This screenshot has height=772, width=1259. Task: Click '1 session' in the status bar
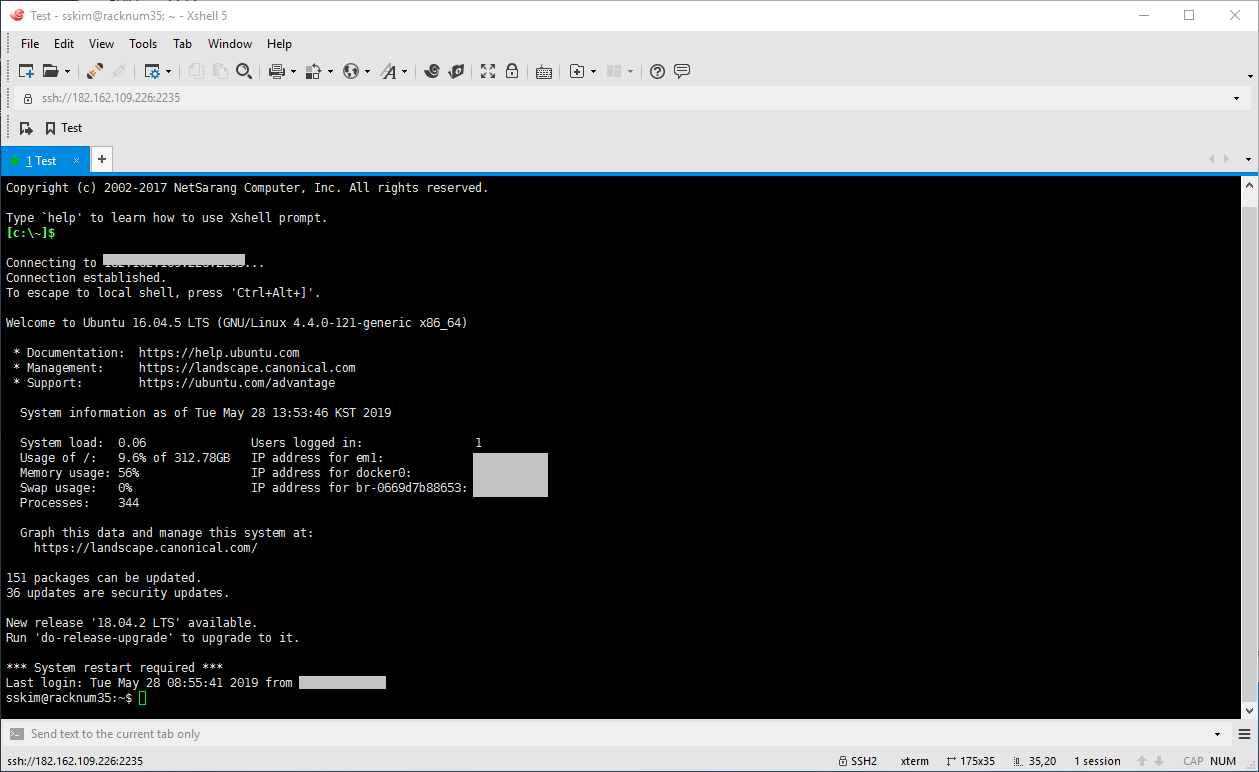coord(1097,761)
